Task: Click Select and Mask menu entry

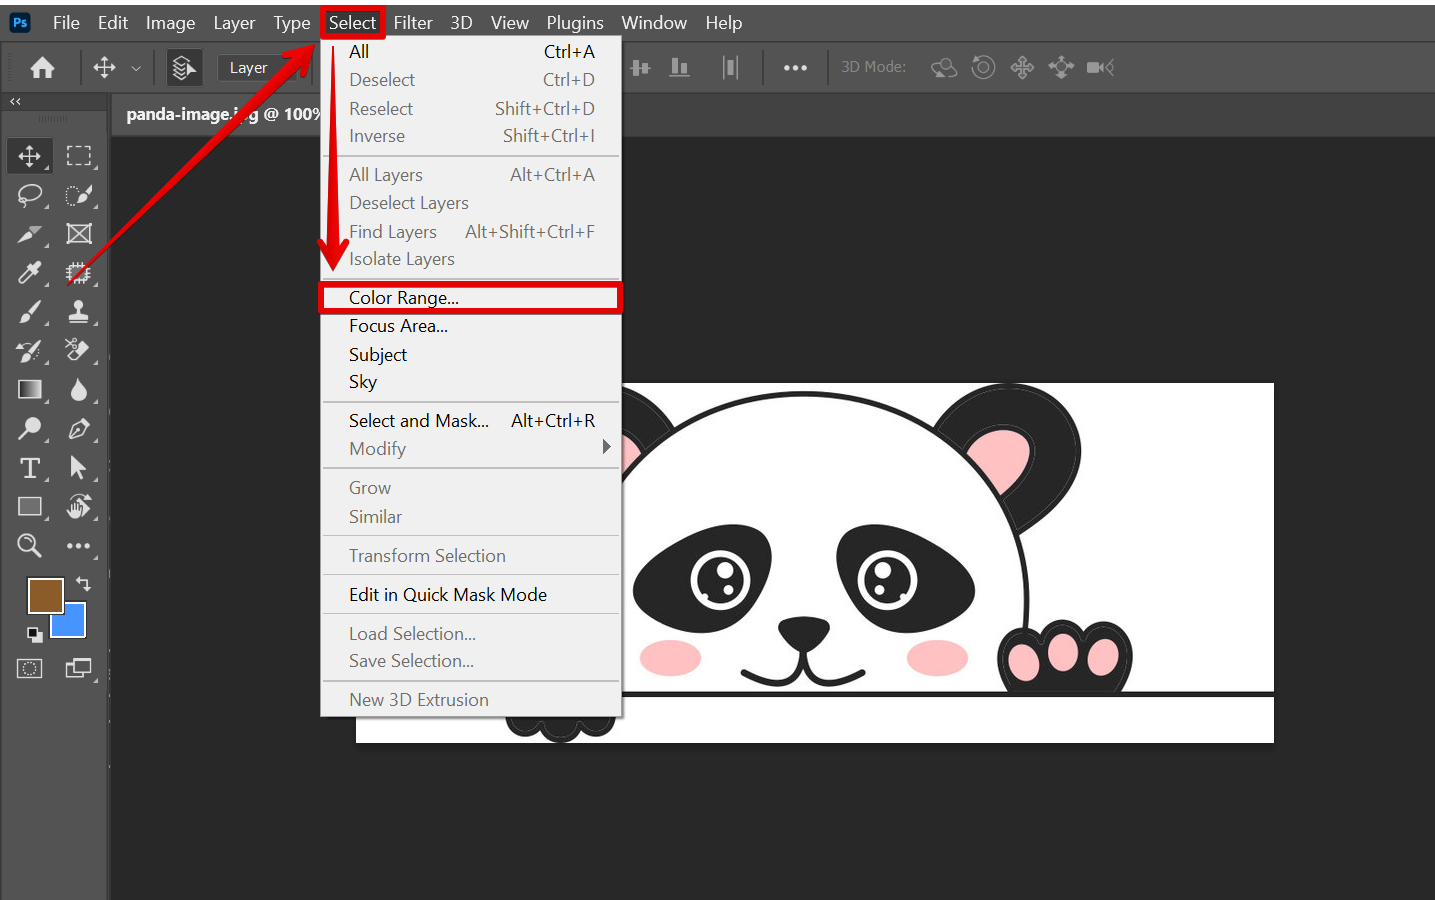Action: tap(419, 421)
